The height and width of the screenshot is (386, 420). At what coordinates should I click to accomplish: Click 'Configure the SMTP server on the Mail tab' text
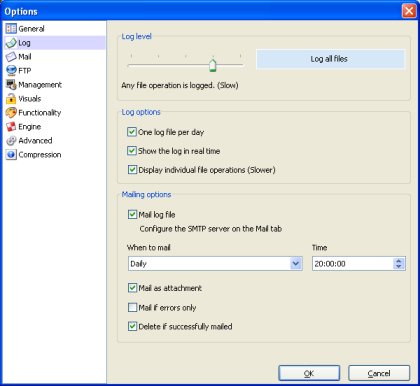click(x=211, y=229)
